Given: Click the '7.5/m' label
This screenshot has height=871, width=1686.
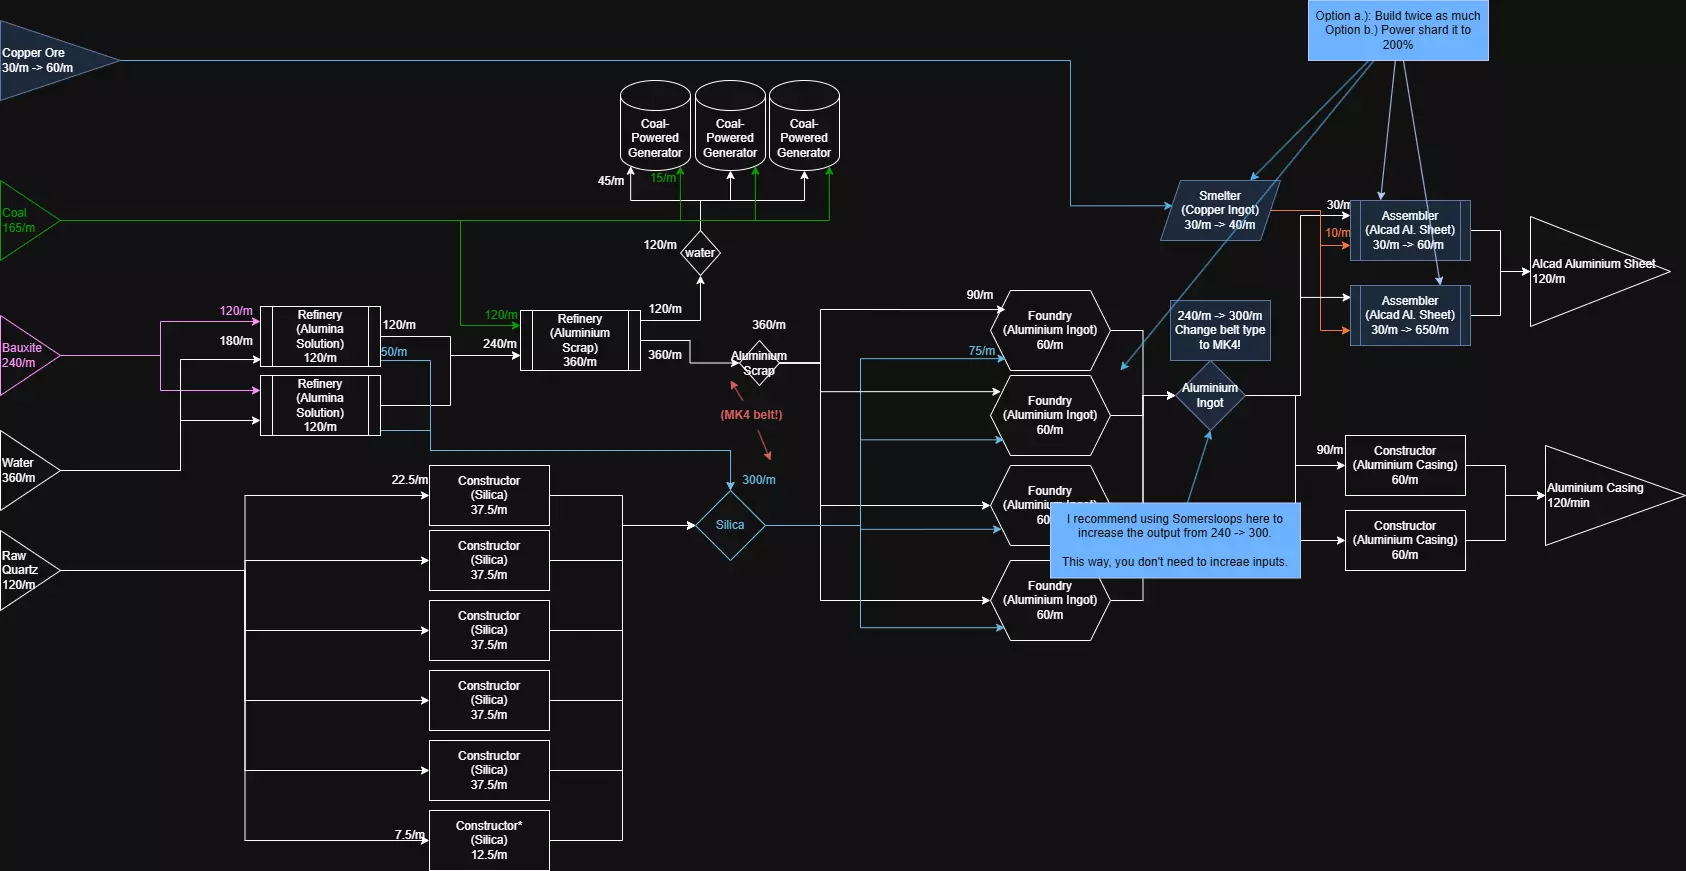Looking at the screenshot, I should coord(410,835).
